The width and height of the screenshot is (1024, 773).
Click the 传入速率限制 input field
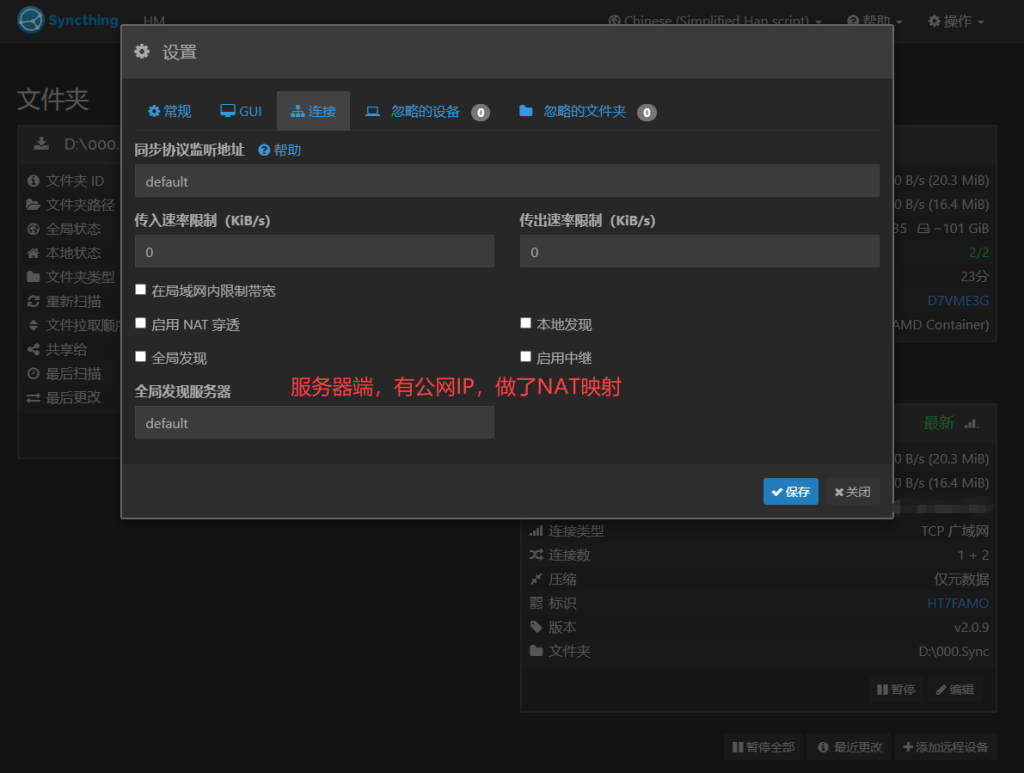pos(314,252)
